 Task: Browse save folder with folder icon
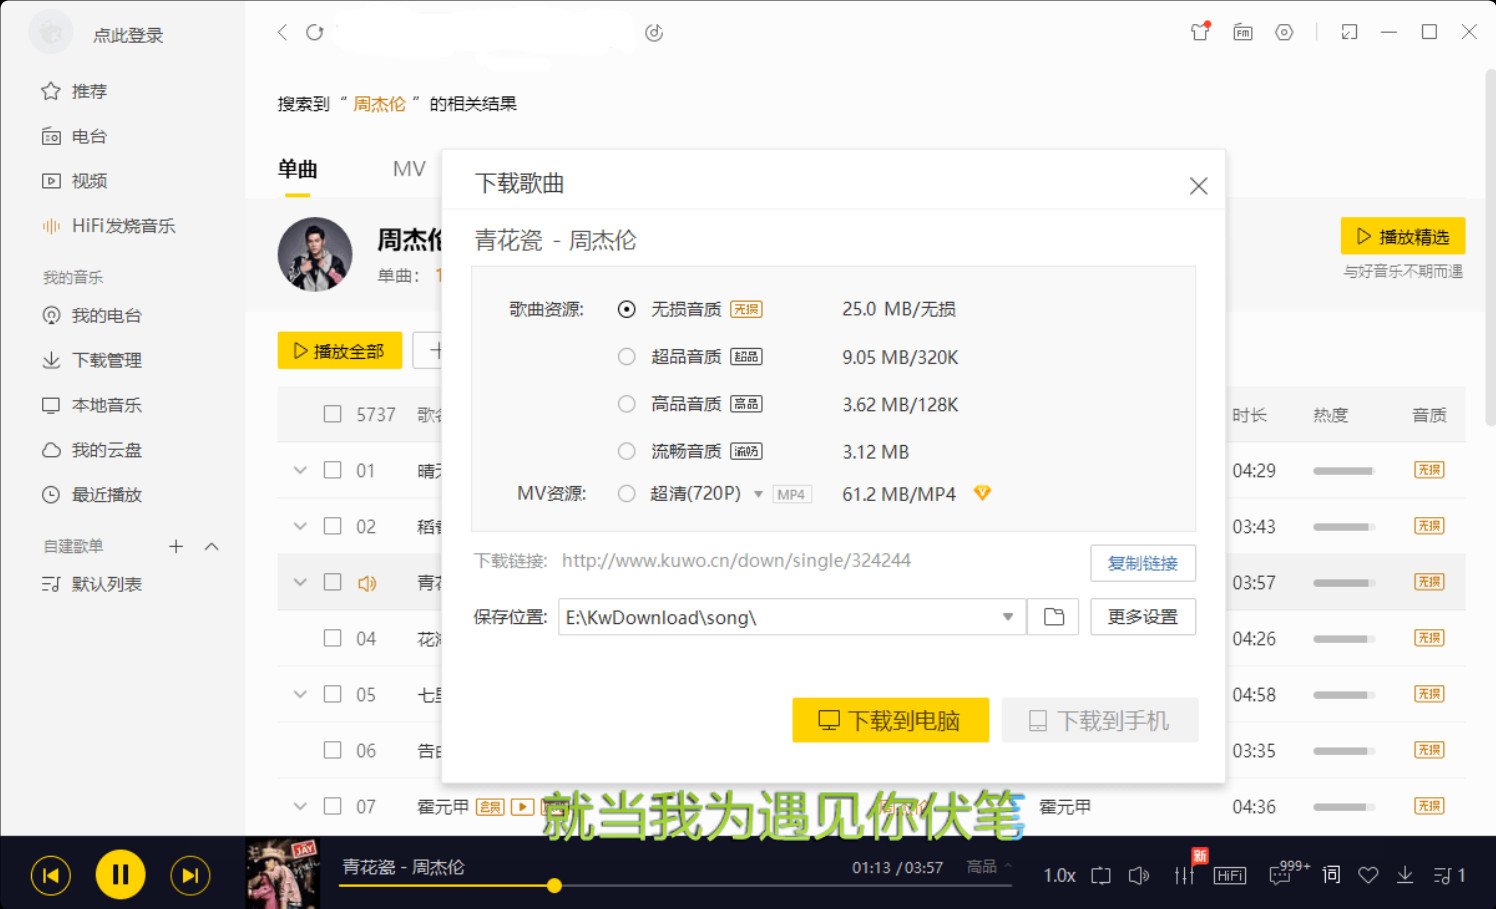[x=1053, y=617]
